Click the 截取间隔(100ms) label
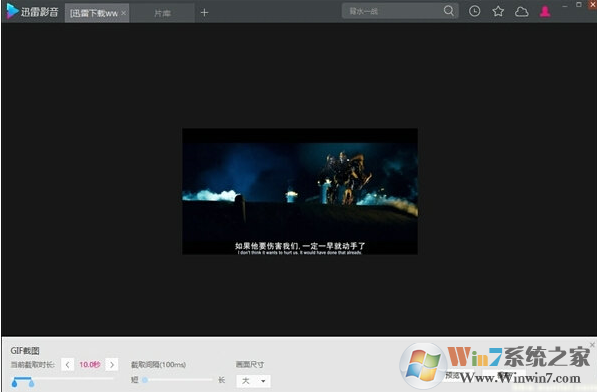Image resolution: width=597 pixels, height=392 pixels. coord(158,365)
